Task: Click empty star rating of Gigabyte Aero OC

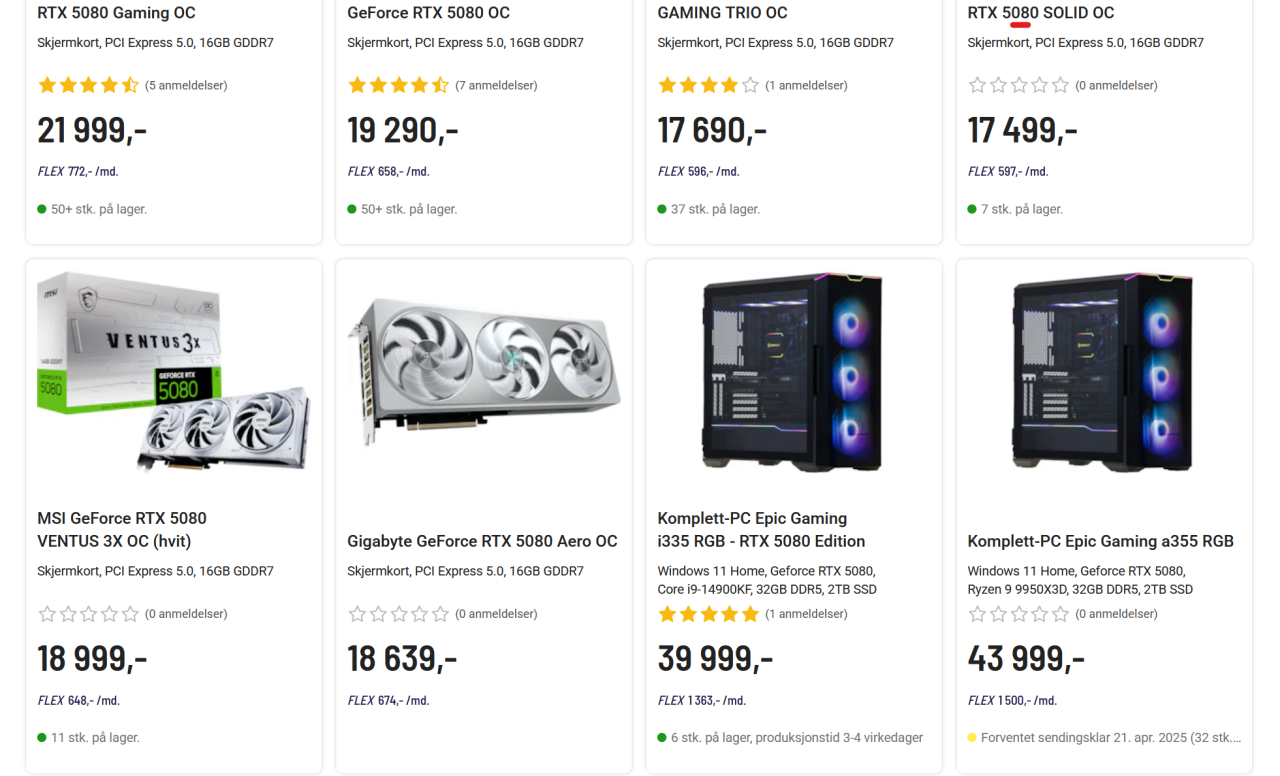Action: (x=398, y=614)
